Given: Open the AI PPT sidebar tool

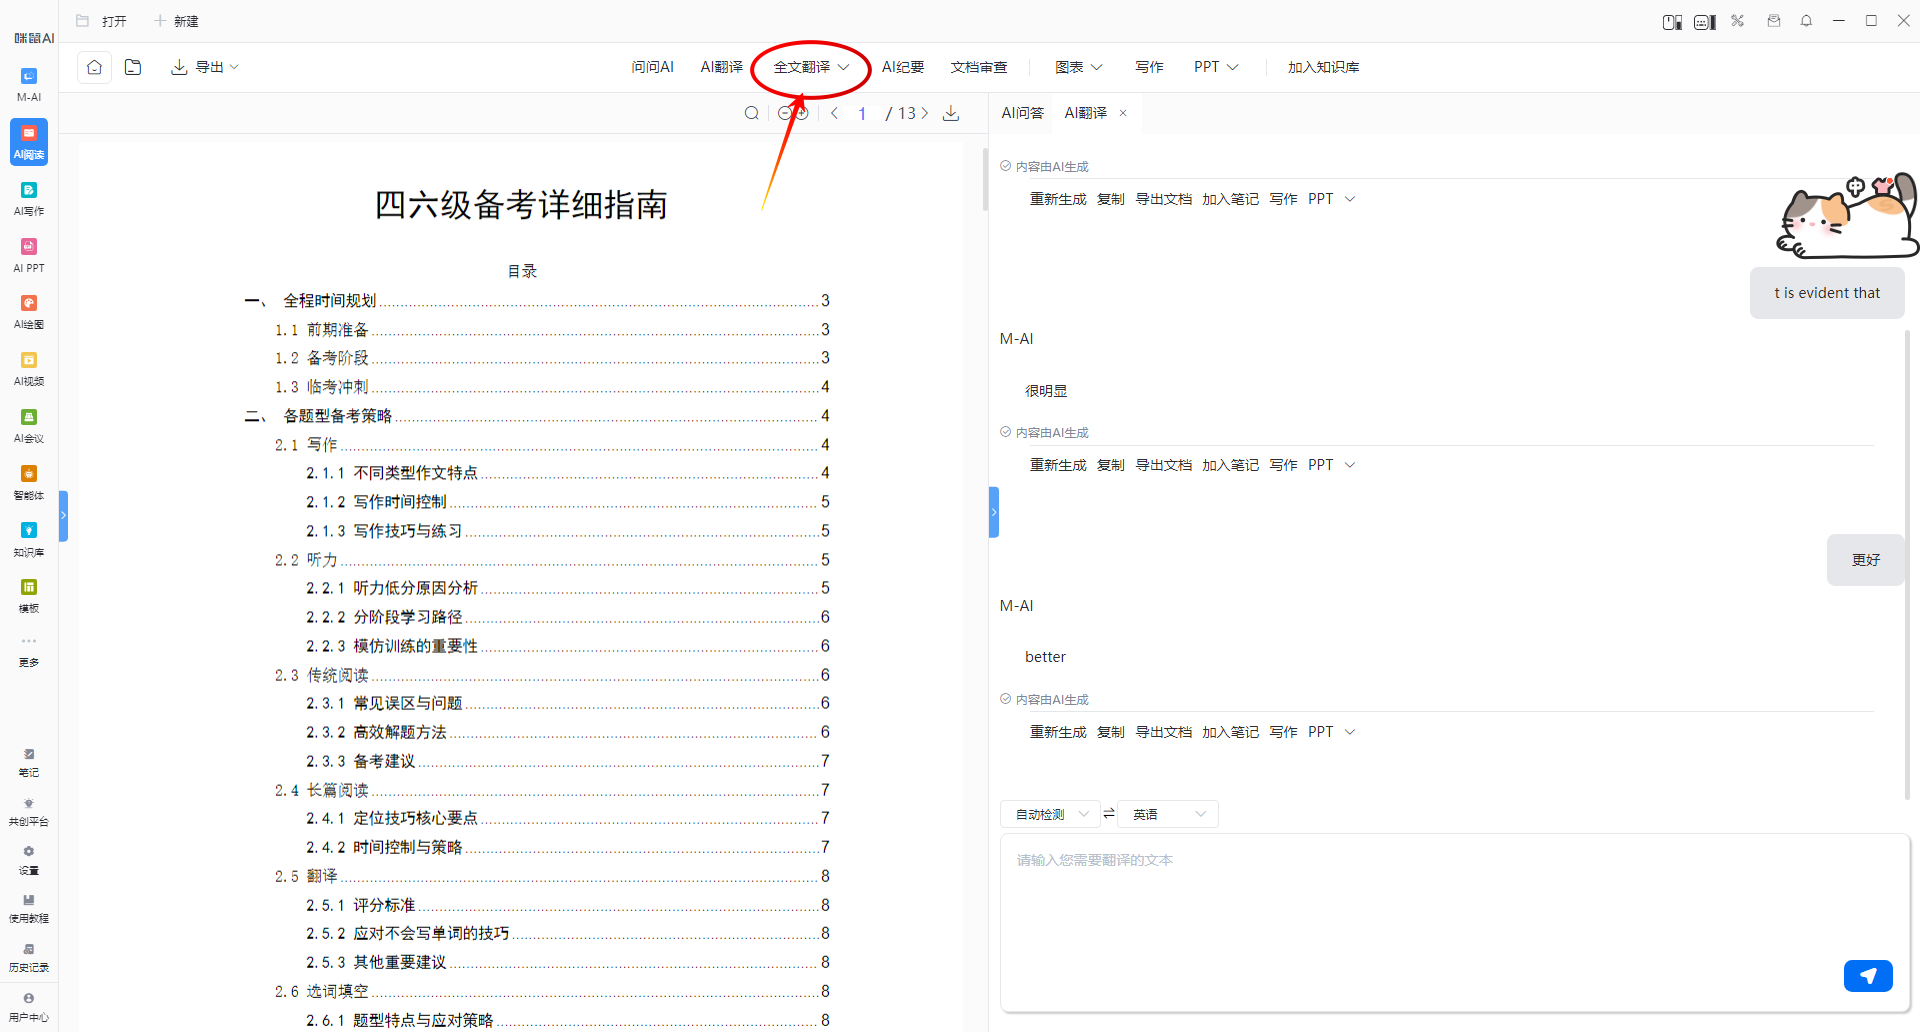Looking at the screenshot, I should (29, 254).
